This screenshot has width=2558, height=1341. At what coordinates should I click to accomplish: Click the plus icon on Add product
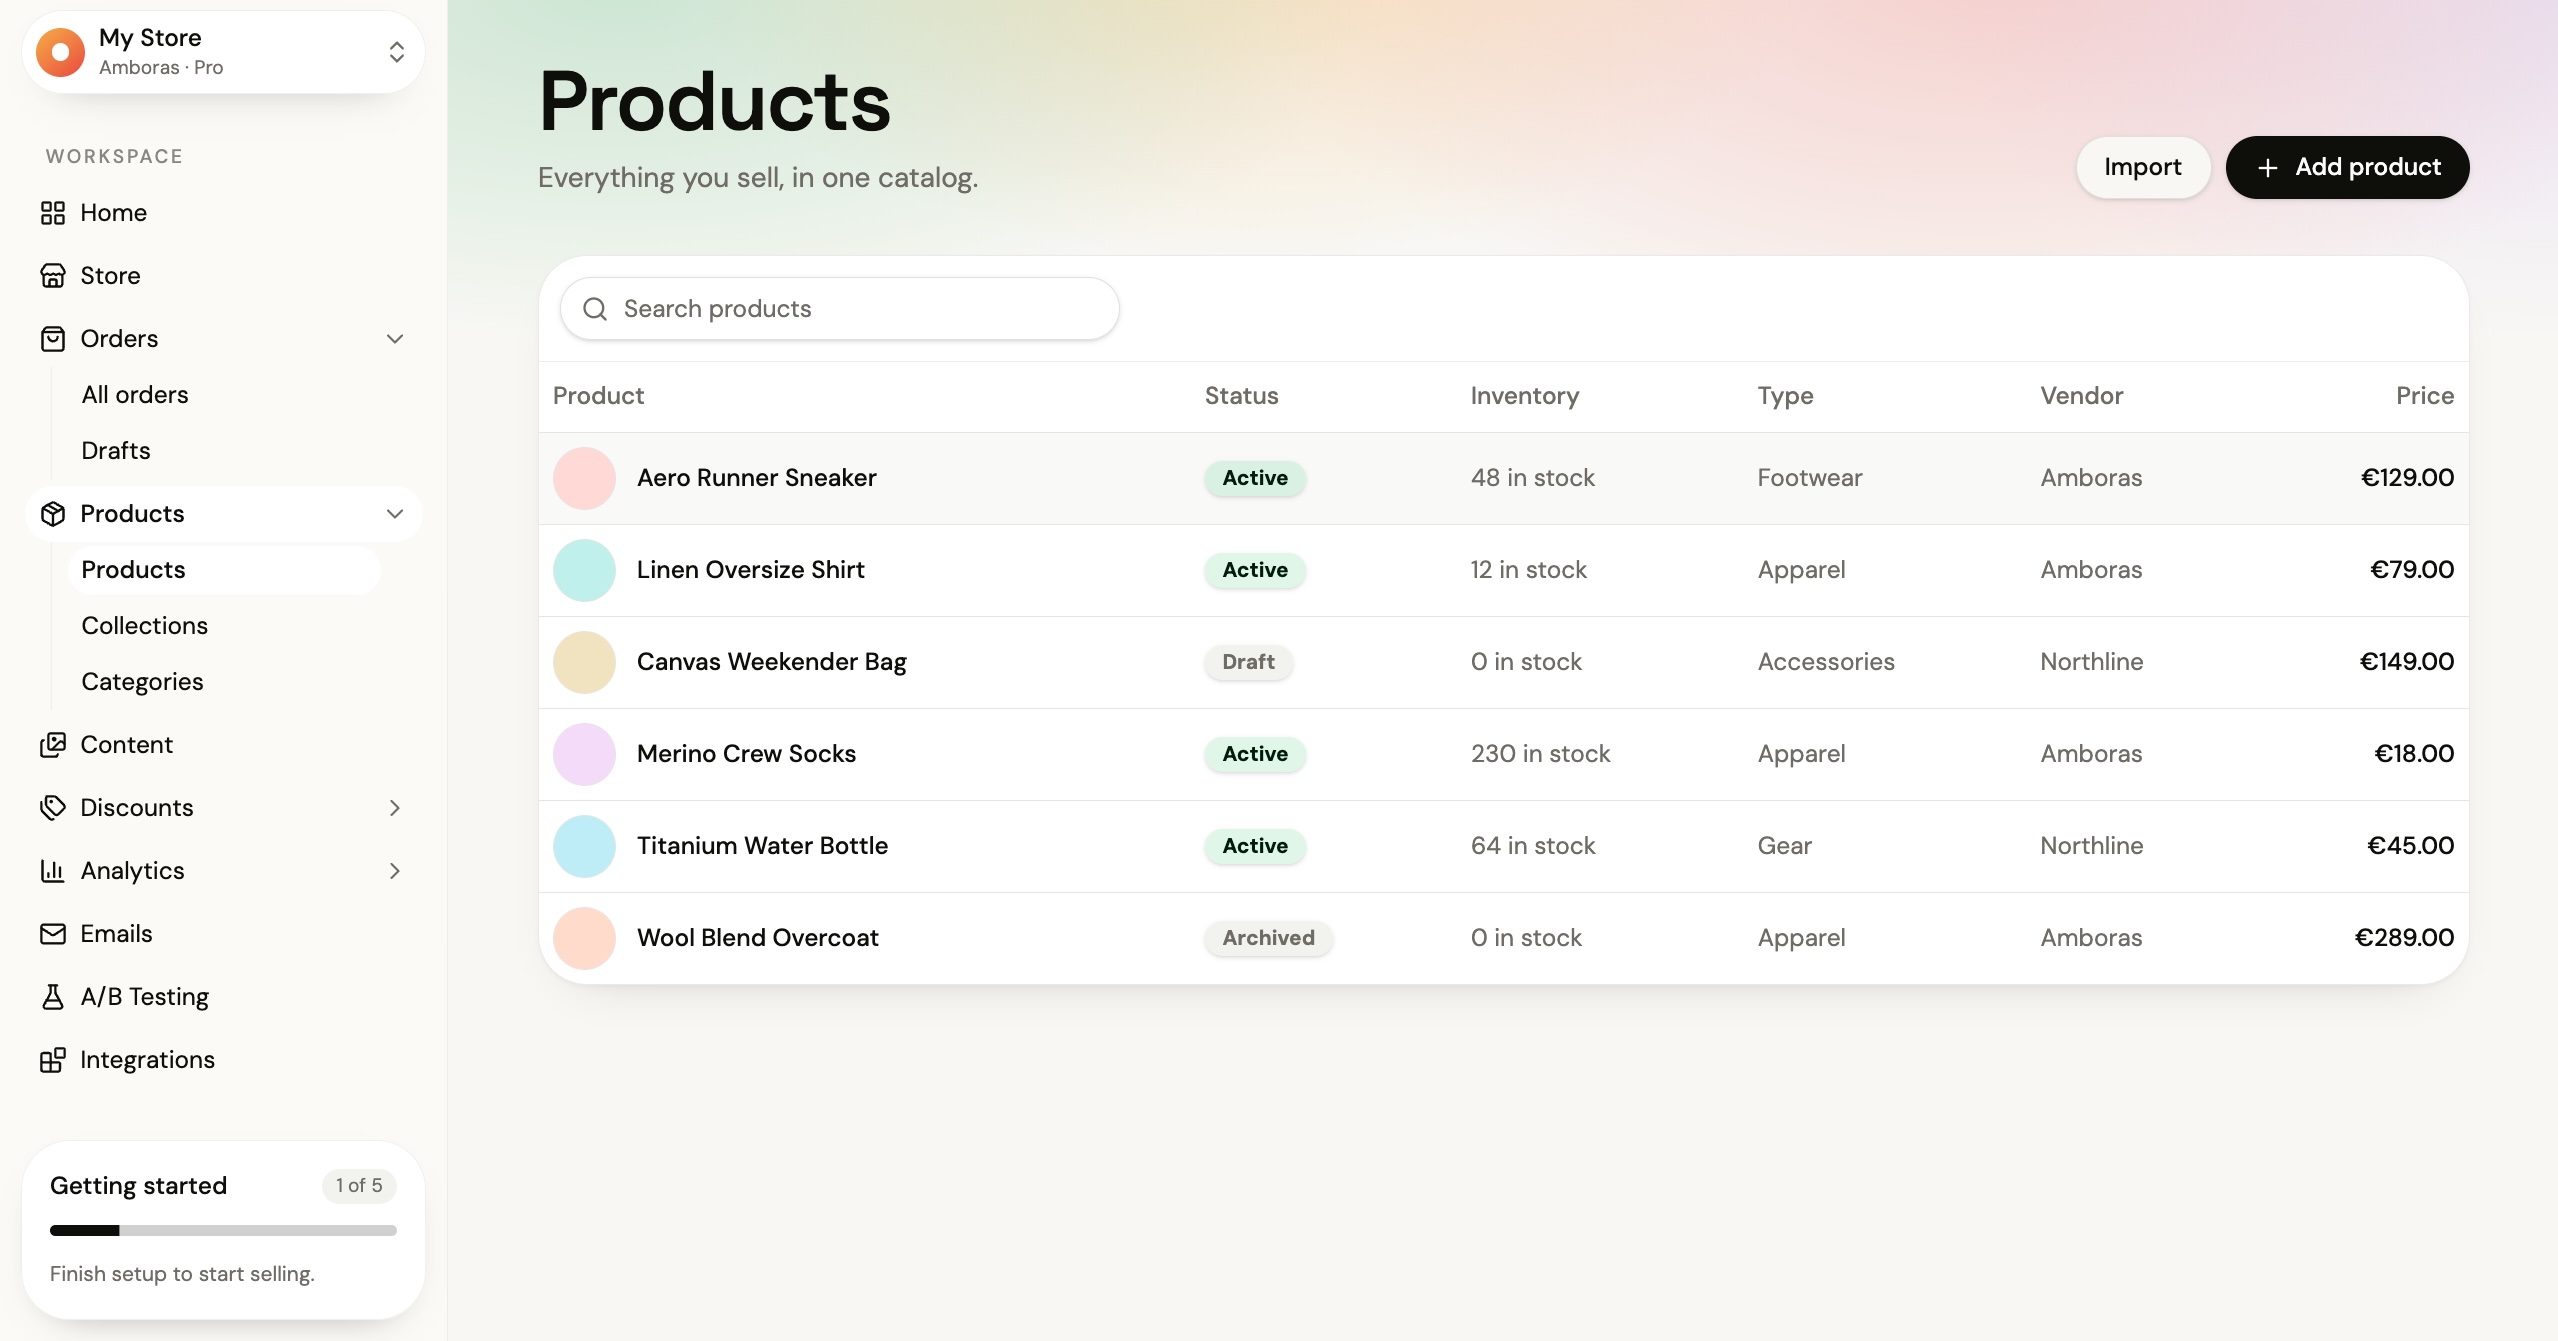pyautogui.click(x=2268, y=168)
